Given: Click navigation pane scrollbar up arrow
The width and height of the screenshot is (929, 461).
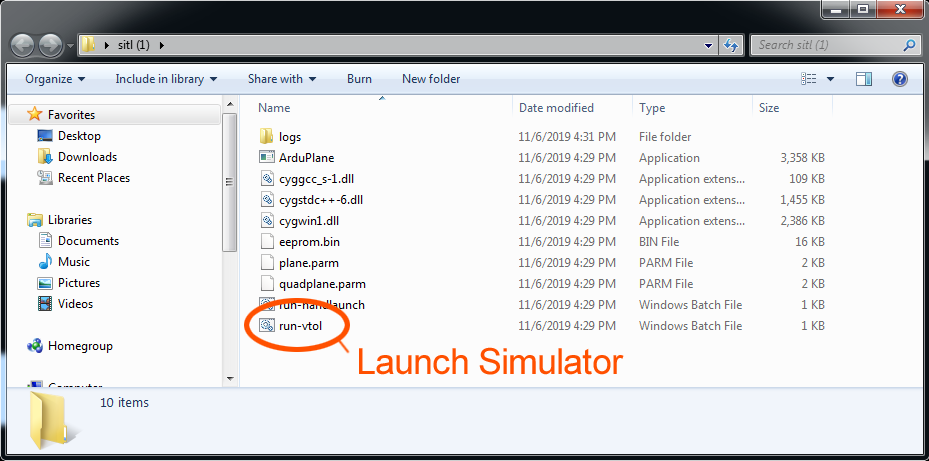Looking at the screenshot, I should (x=230, y=105).
